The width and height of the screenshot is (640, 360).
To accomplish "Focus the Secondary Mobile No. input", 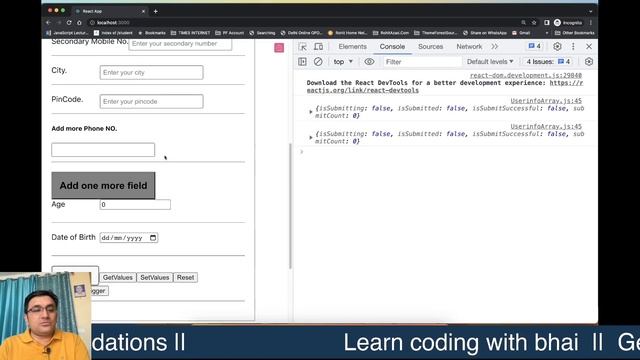I will pos(180,44).
